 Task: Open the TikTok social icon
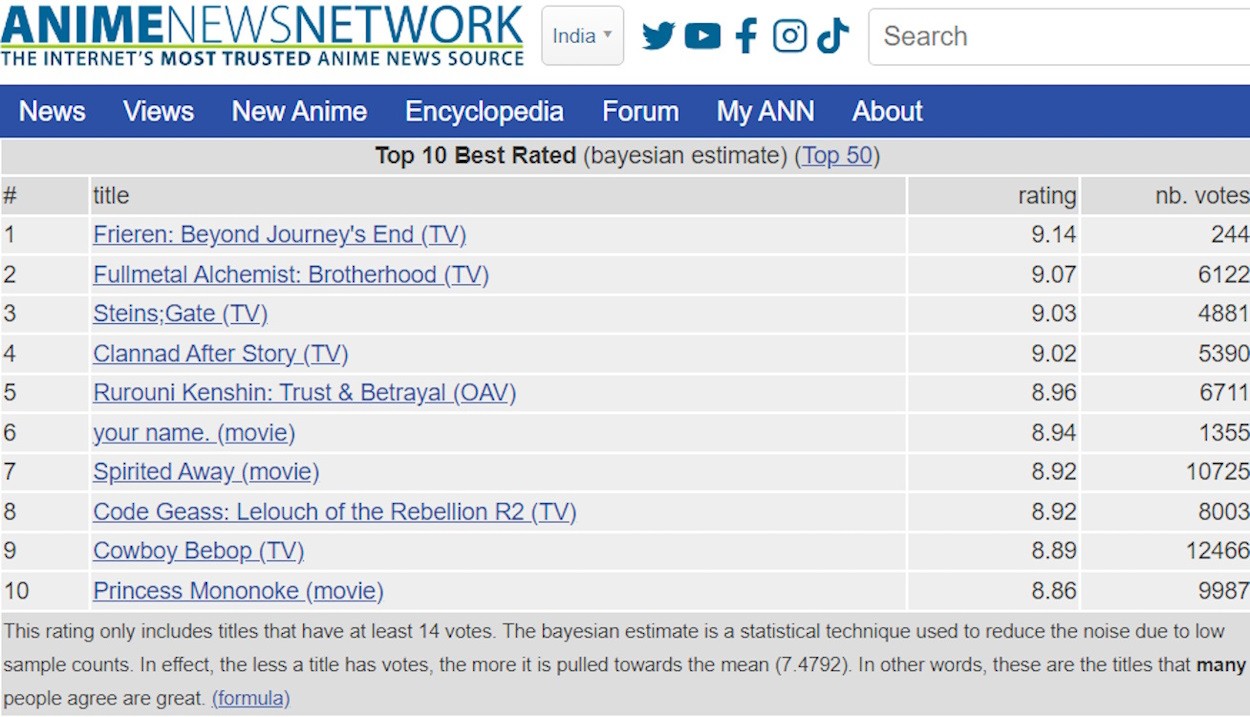click(x=833, y=36)
